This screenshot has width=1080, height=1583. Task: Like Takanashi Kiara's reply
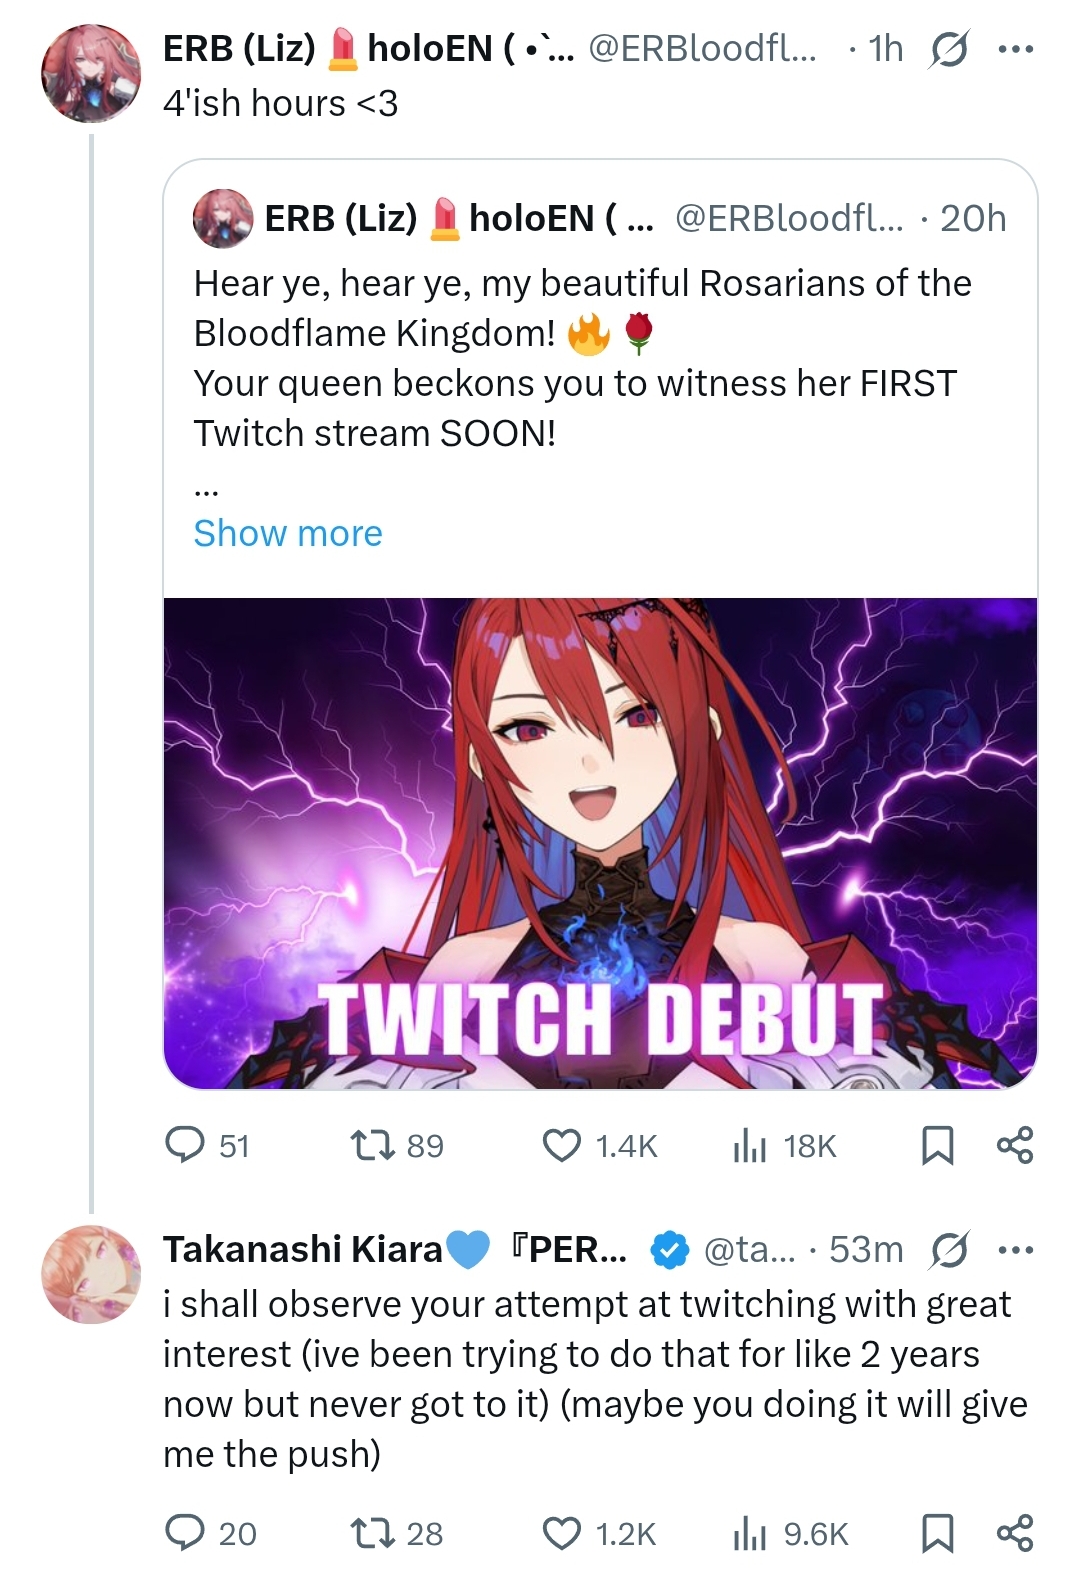pyautogui.click(x=562, y=1533)
